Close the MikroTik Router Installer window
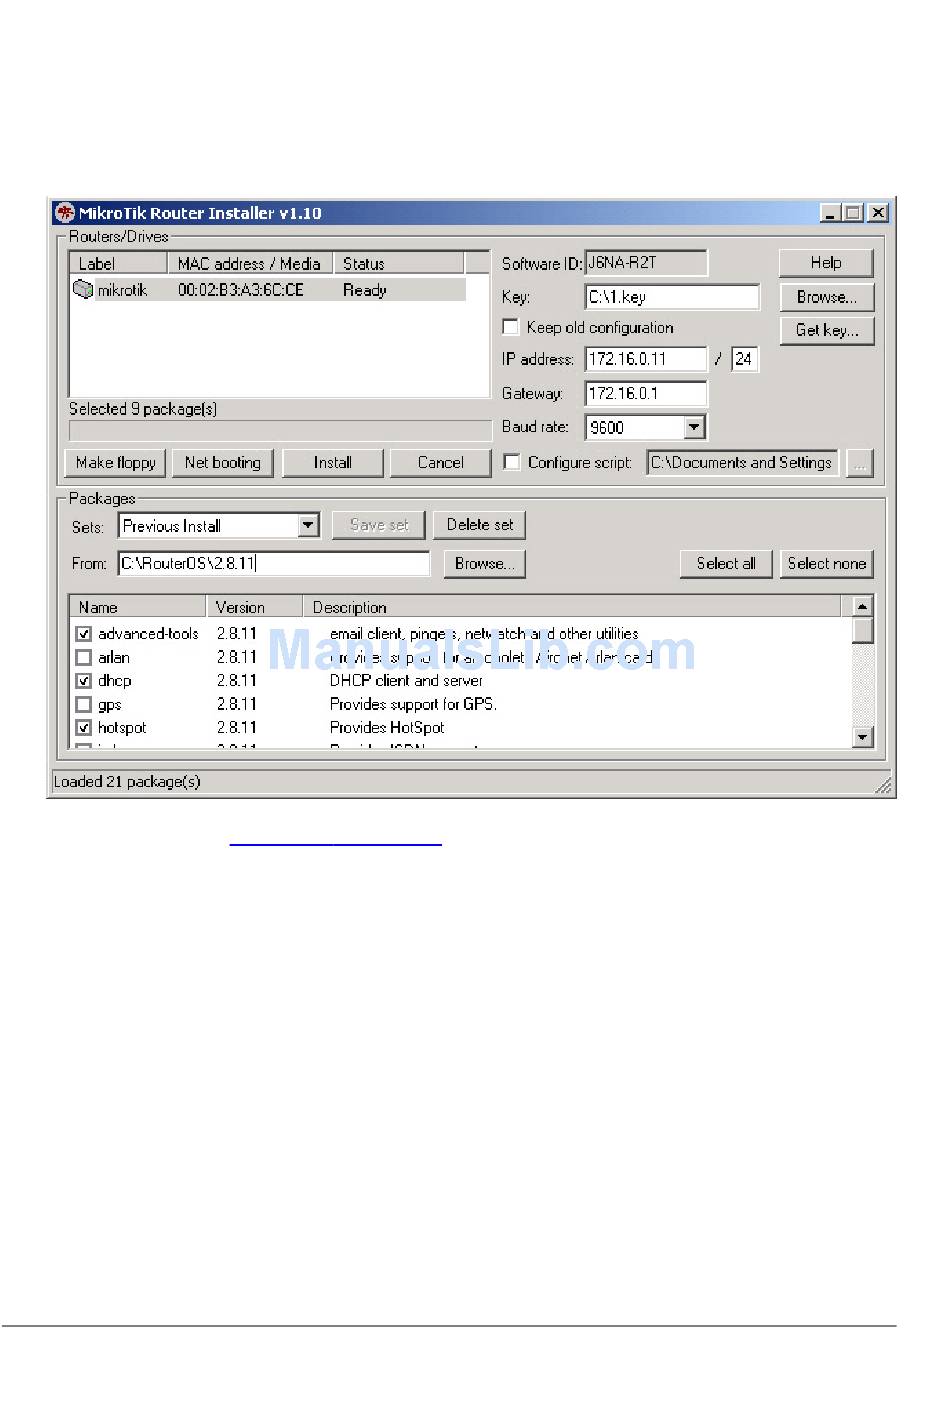The image size is (950, 1409). click(877, 213)
